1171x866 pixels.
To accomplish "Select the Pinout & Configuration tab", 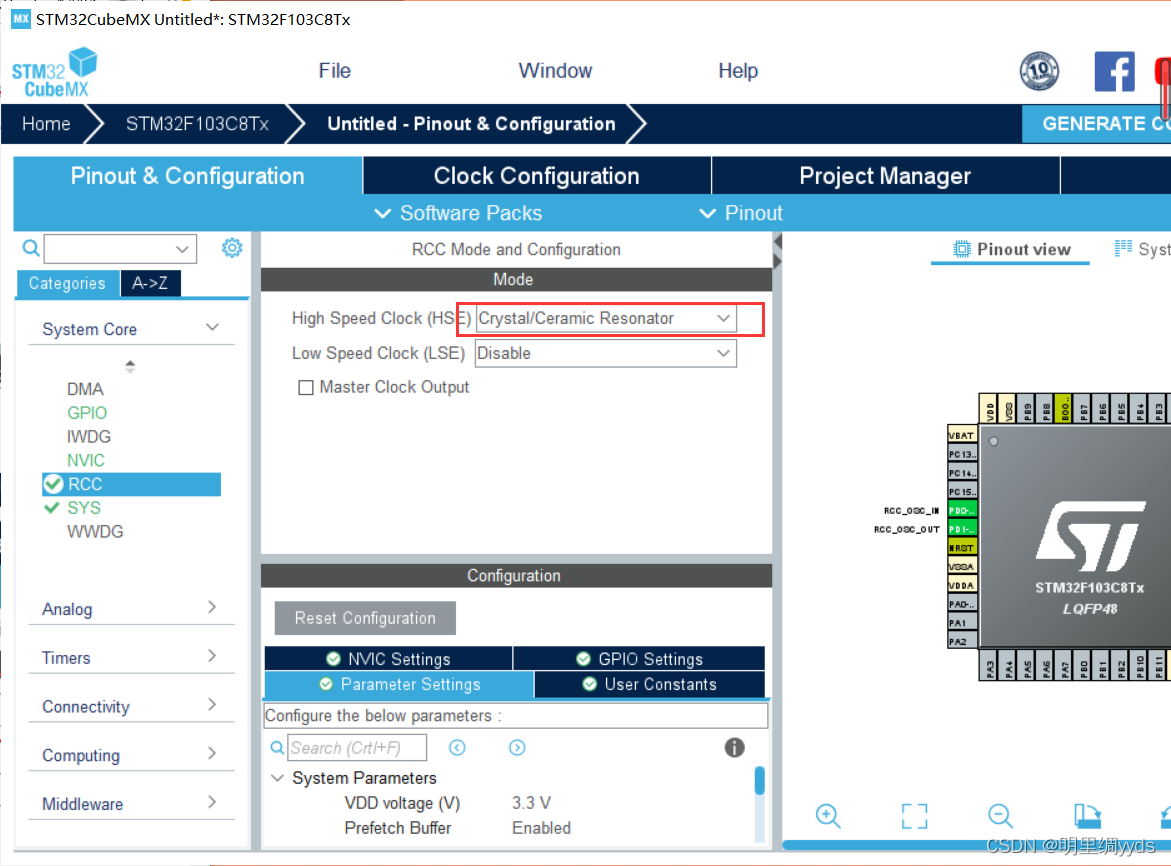I will click(x=187, y=175).
